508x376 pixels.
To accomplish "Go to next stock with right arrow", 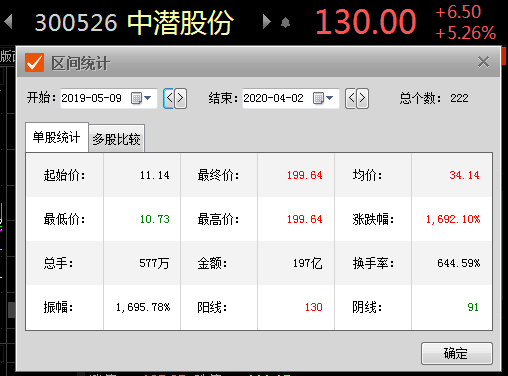I will [267, 22].
